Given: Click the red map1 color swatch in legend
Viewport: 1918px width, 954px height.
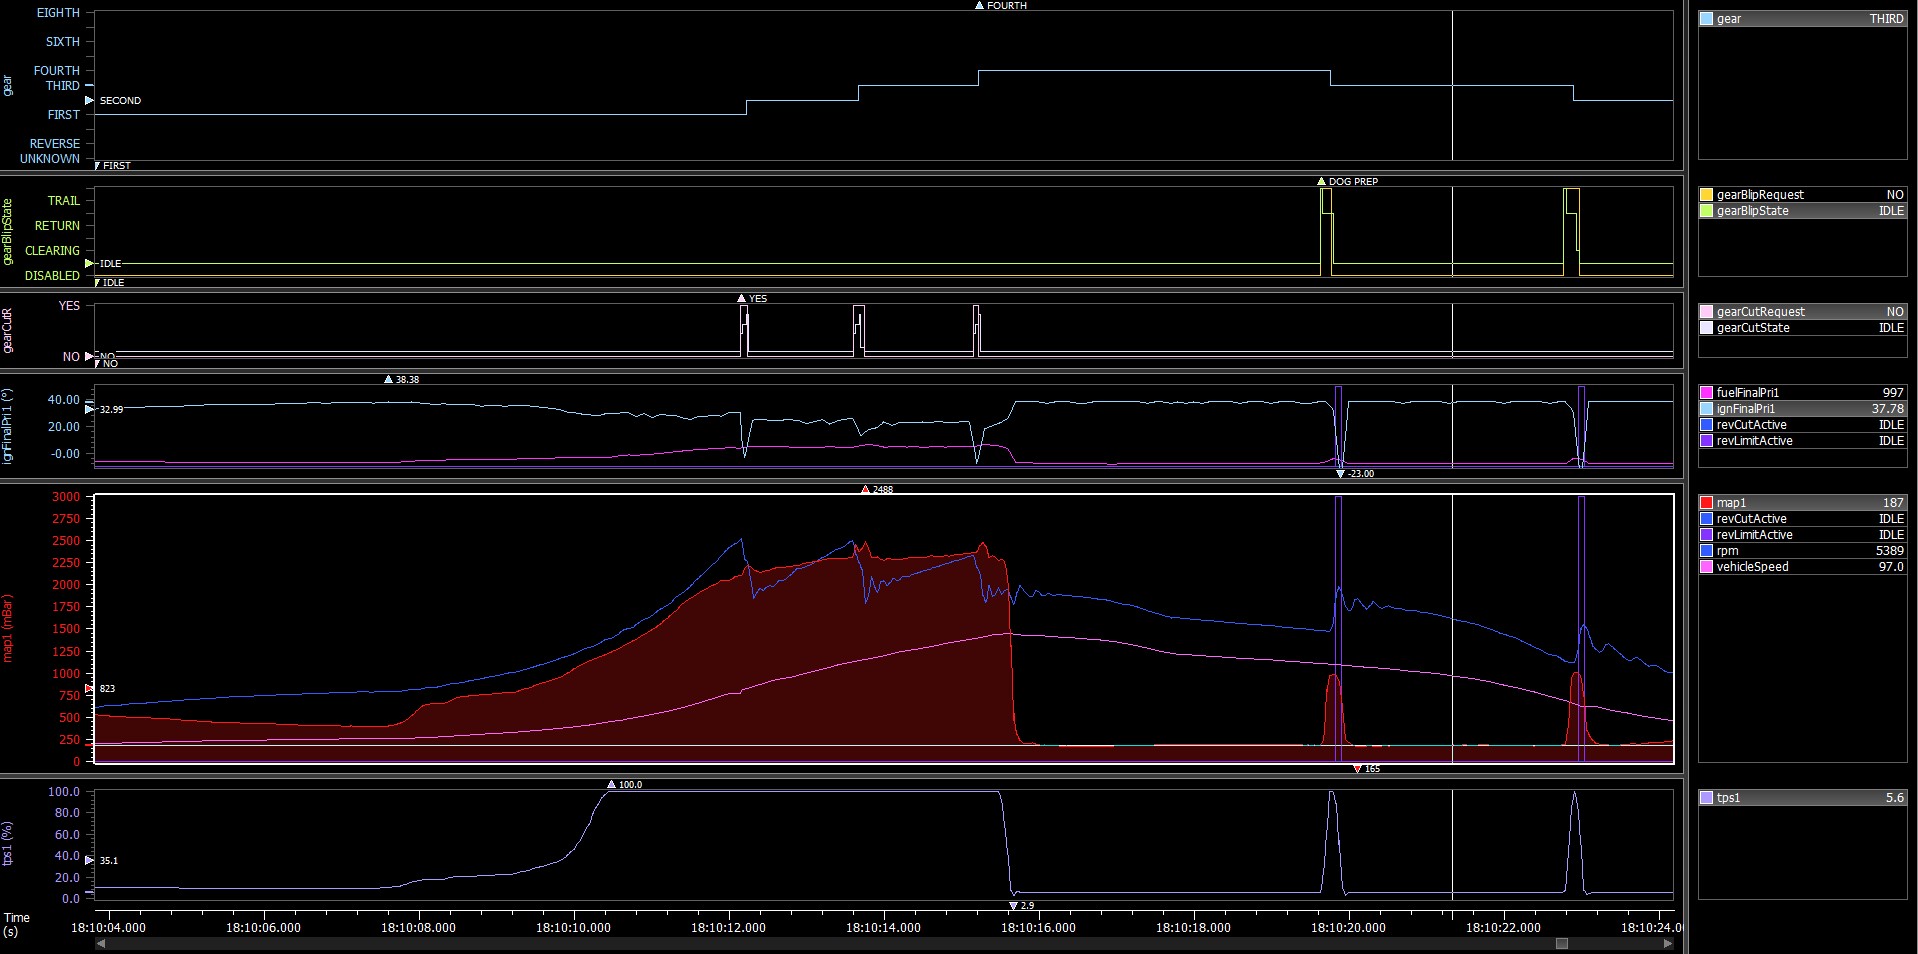Looking at the screenshot, I should tap(1707, 503).
